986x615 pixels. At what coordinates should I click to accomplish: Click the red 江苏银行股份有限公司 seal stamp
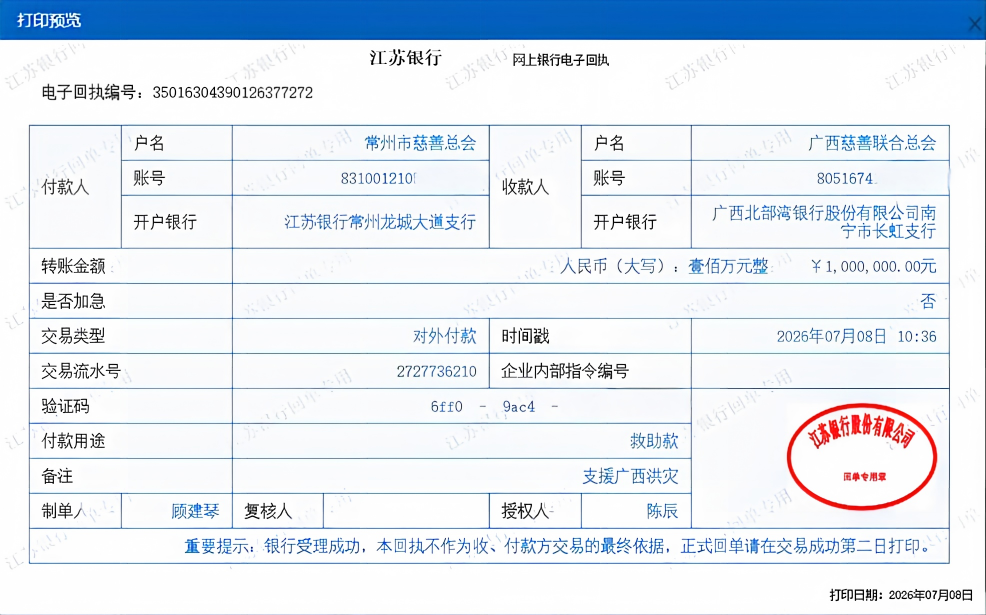[862, 456]
